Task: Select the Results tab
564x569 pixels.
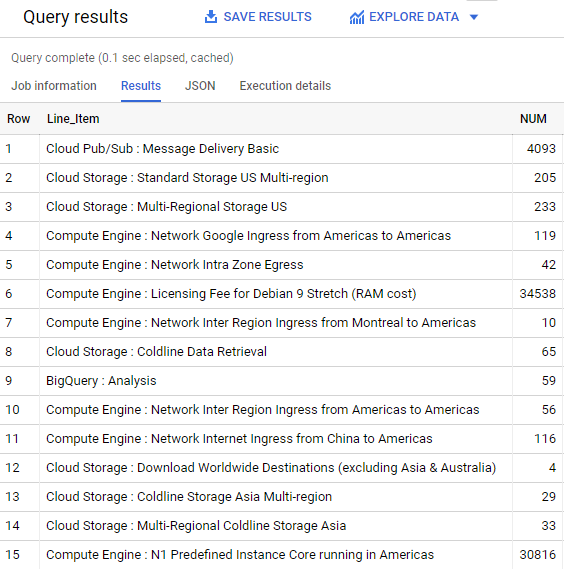Action: coord(141,86)
